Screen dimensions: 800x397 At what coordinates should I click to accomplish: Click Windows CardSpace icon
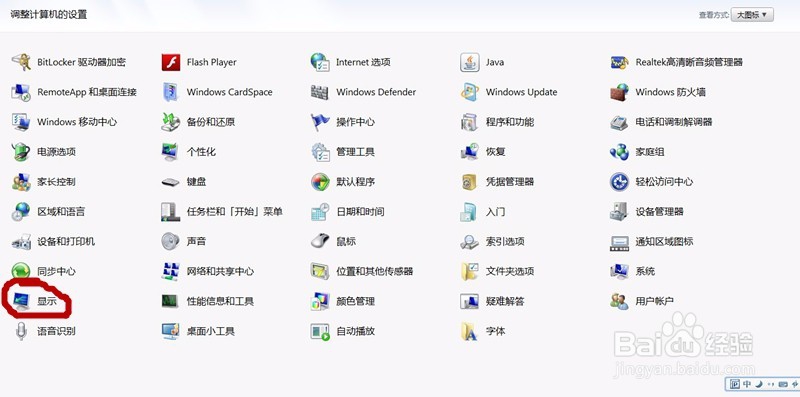(171, 92)
